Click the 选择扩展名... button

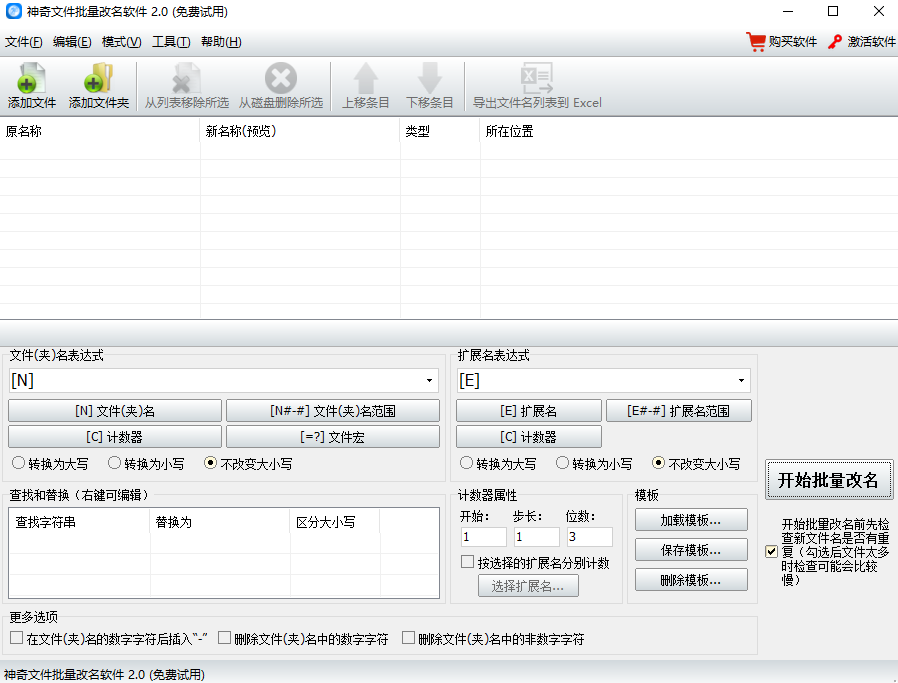[528, 586]
